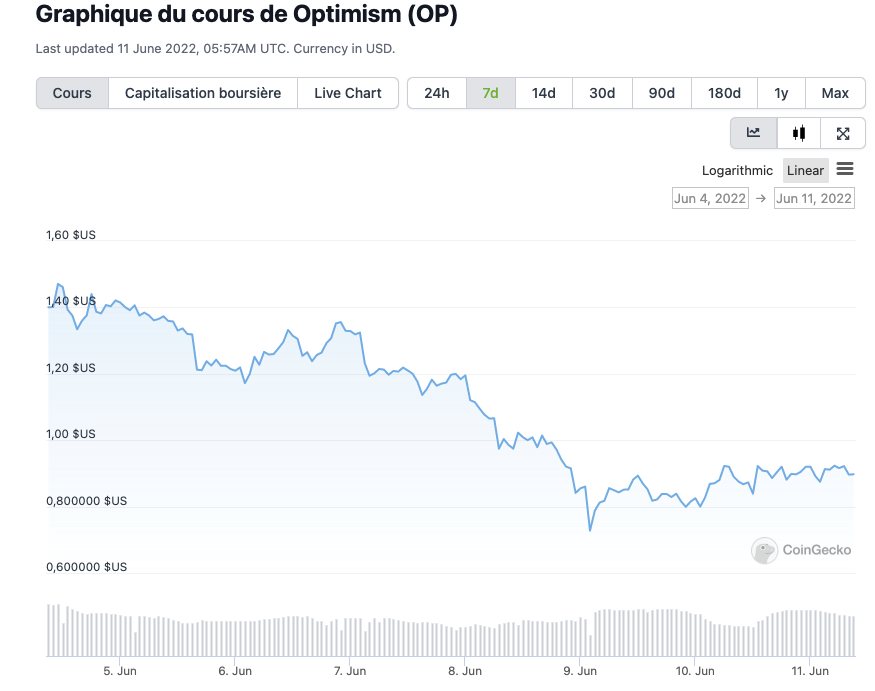
Task: Click the CoinGecko gecko logo
Action: point(765,550)
